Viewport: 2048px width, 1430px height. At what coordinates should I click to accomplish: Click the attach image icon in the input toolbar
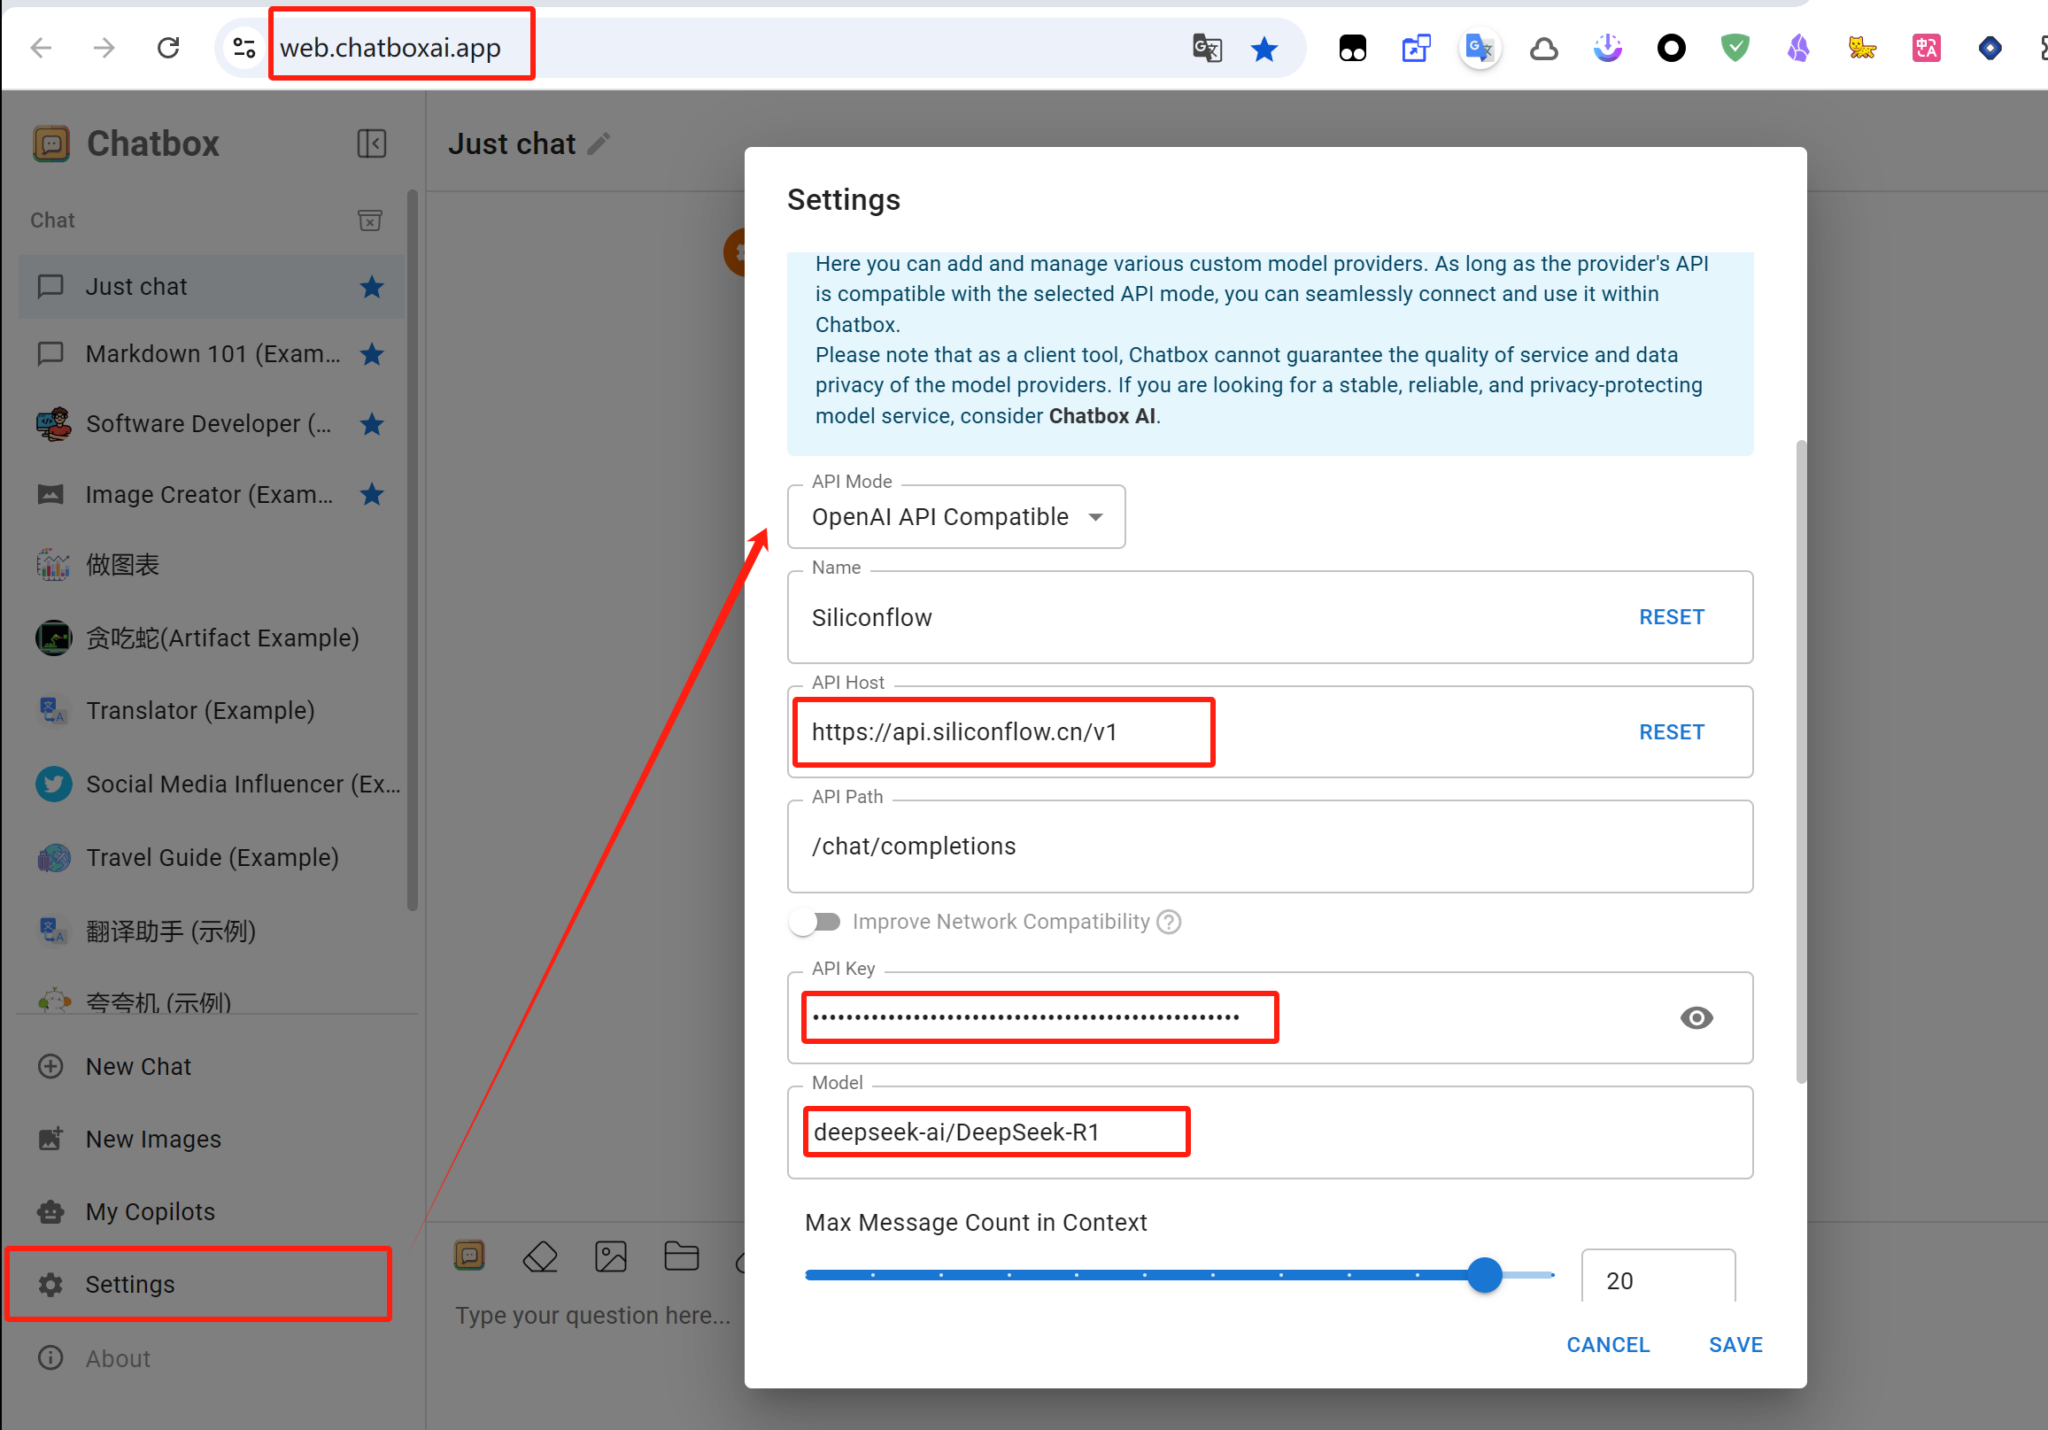(x=611, y=1257)
